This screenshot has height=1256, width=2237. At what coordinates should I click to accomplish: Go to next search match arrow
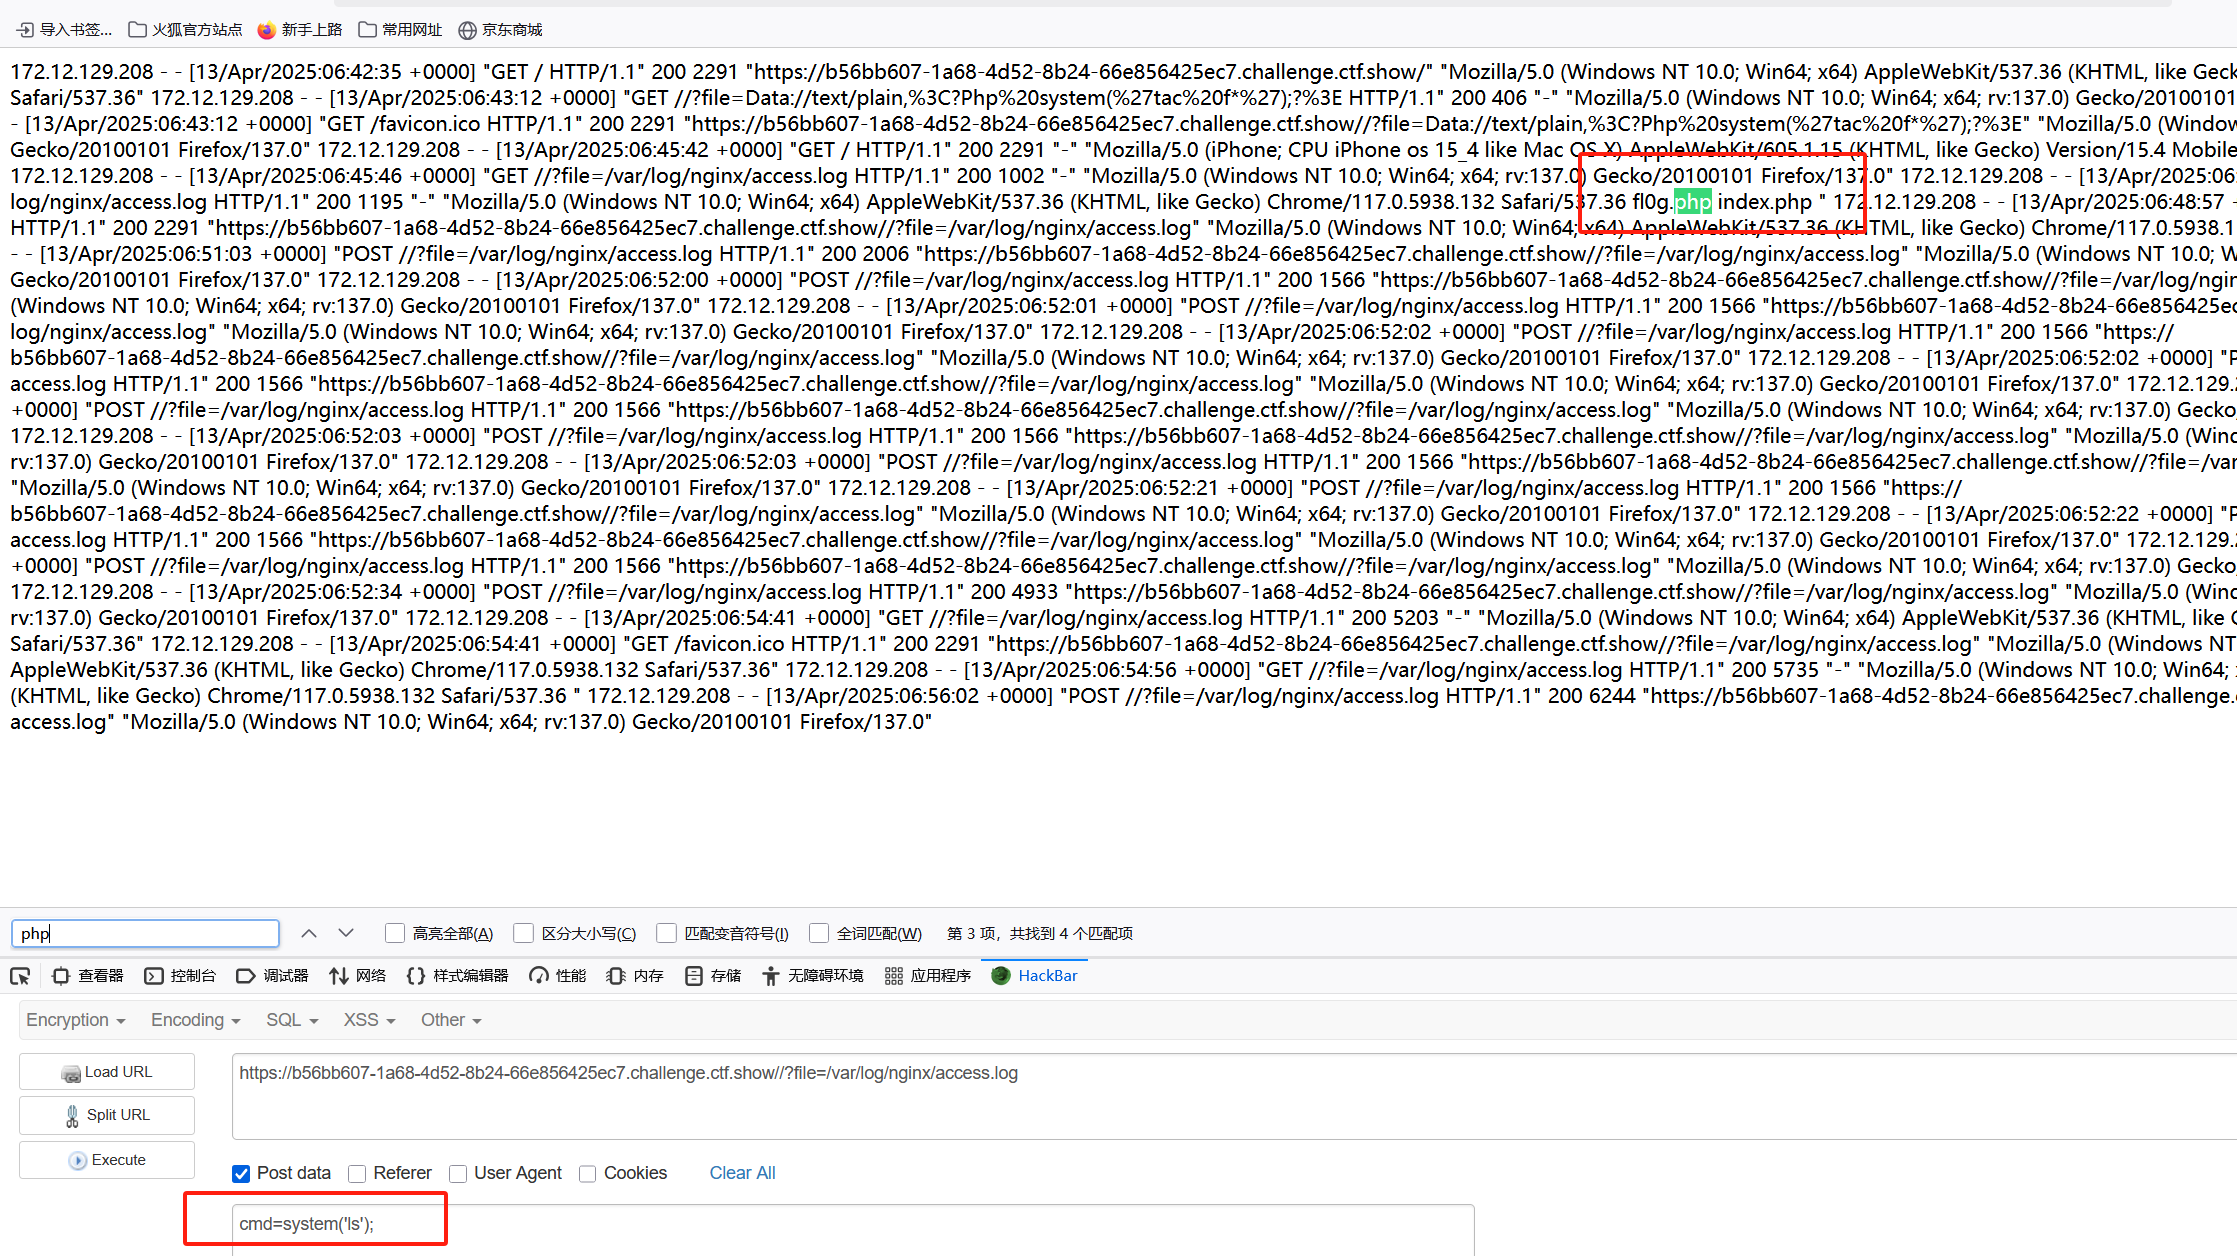(346, 933)
